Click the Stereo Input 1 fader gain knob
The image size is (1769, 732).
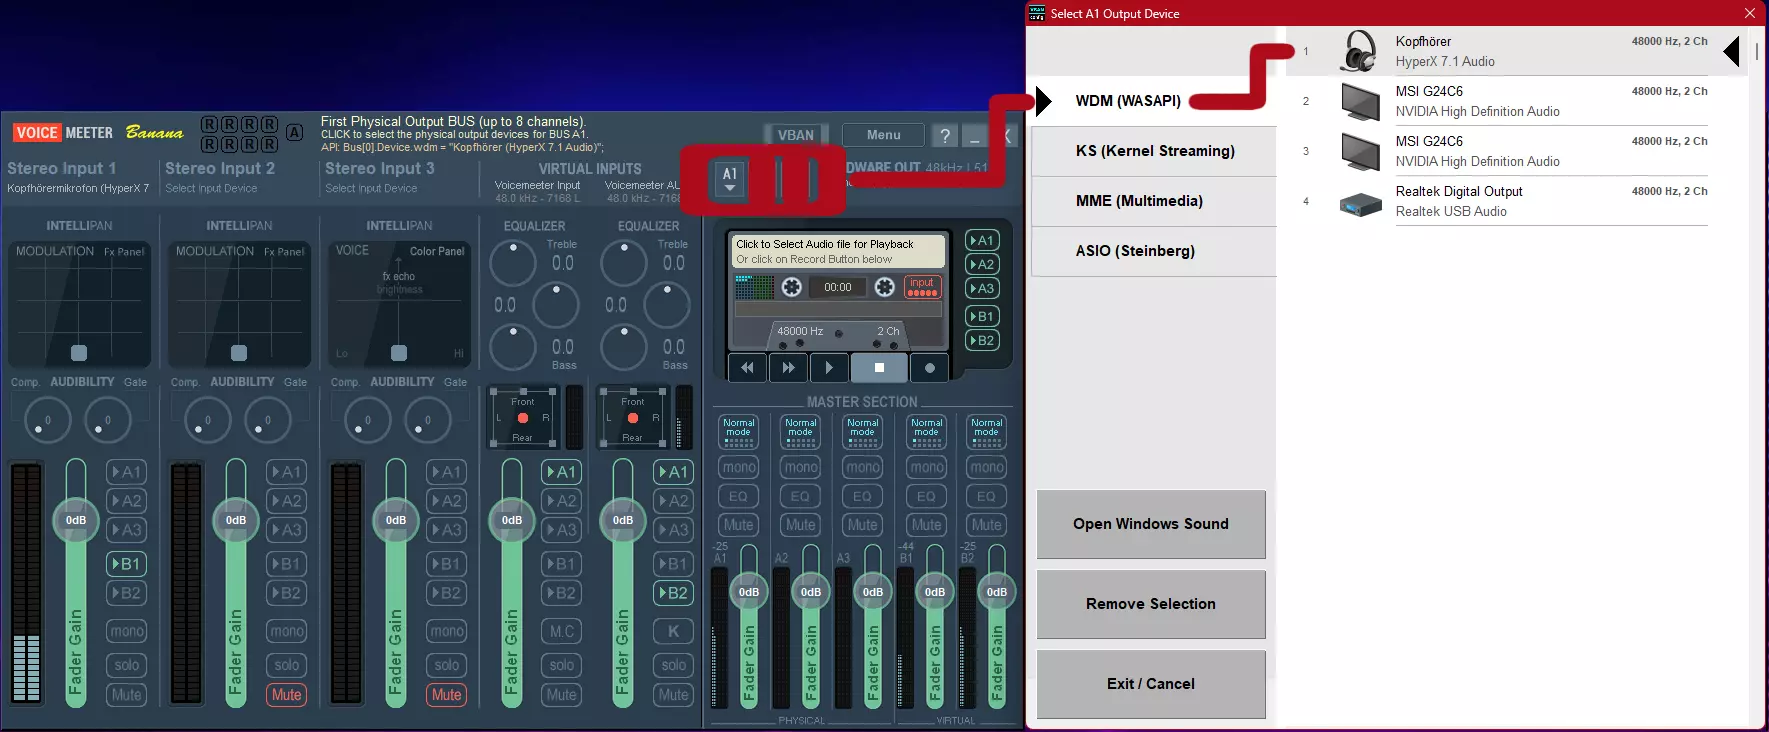click(76, 520)
